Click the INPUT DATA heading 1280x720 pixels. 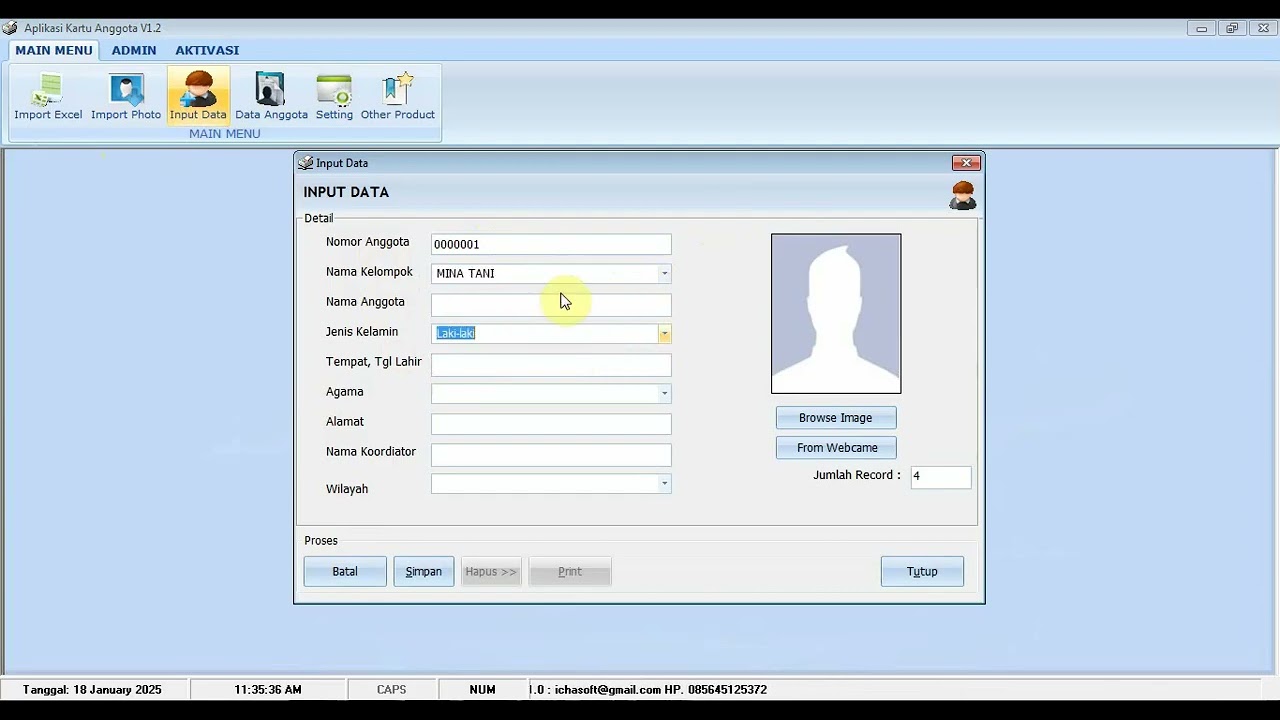346,192
